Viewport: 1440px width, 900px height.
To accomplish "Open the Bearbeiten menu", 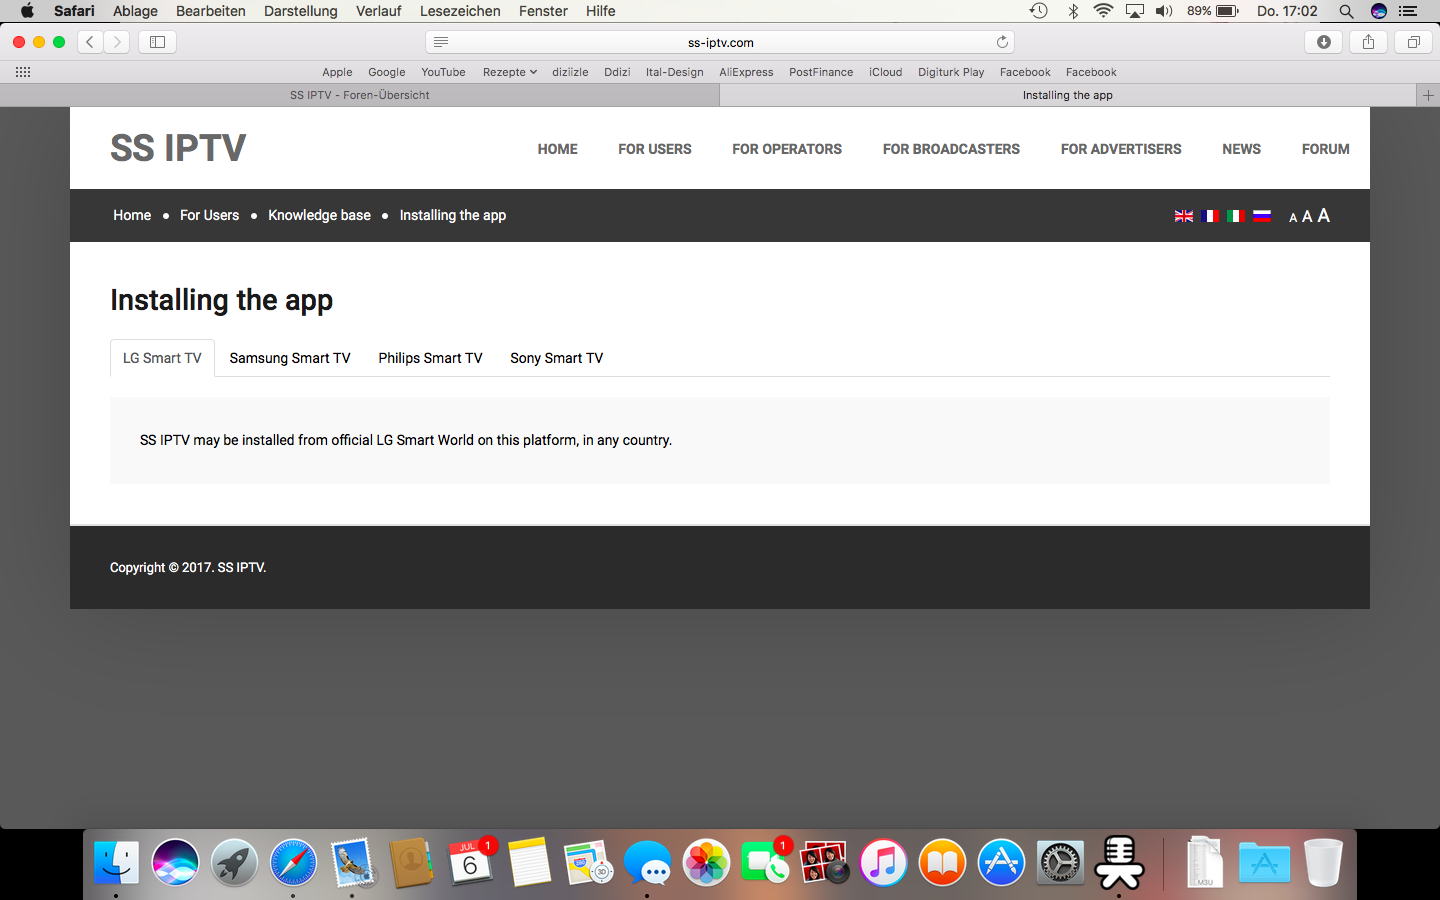I will [x=211, y=11].
